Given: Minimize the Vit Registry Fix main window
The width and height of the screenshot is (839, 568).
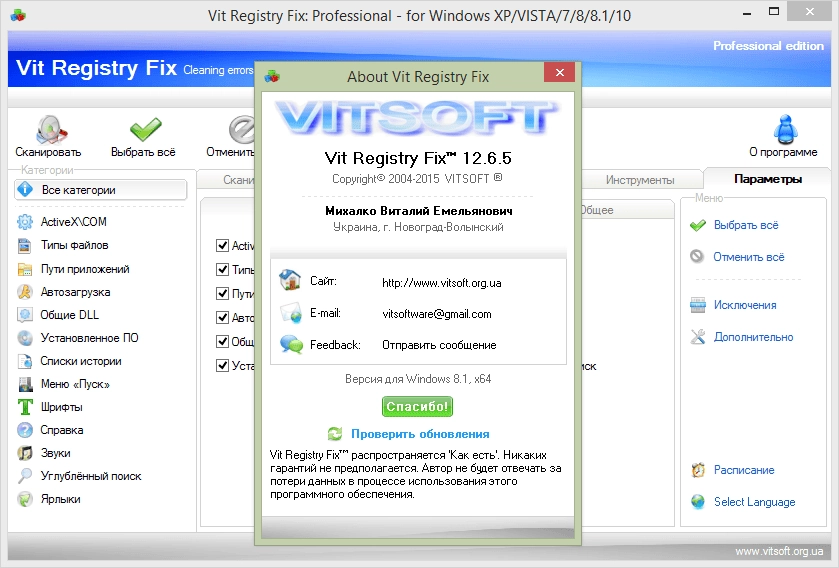Looking at the screenshot, I should point(748,13).
